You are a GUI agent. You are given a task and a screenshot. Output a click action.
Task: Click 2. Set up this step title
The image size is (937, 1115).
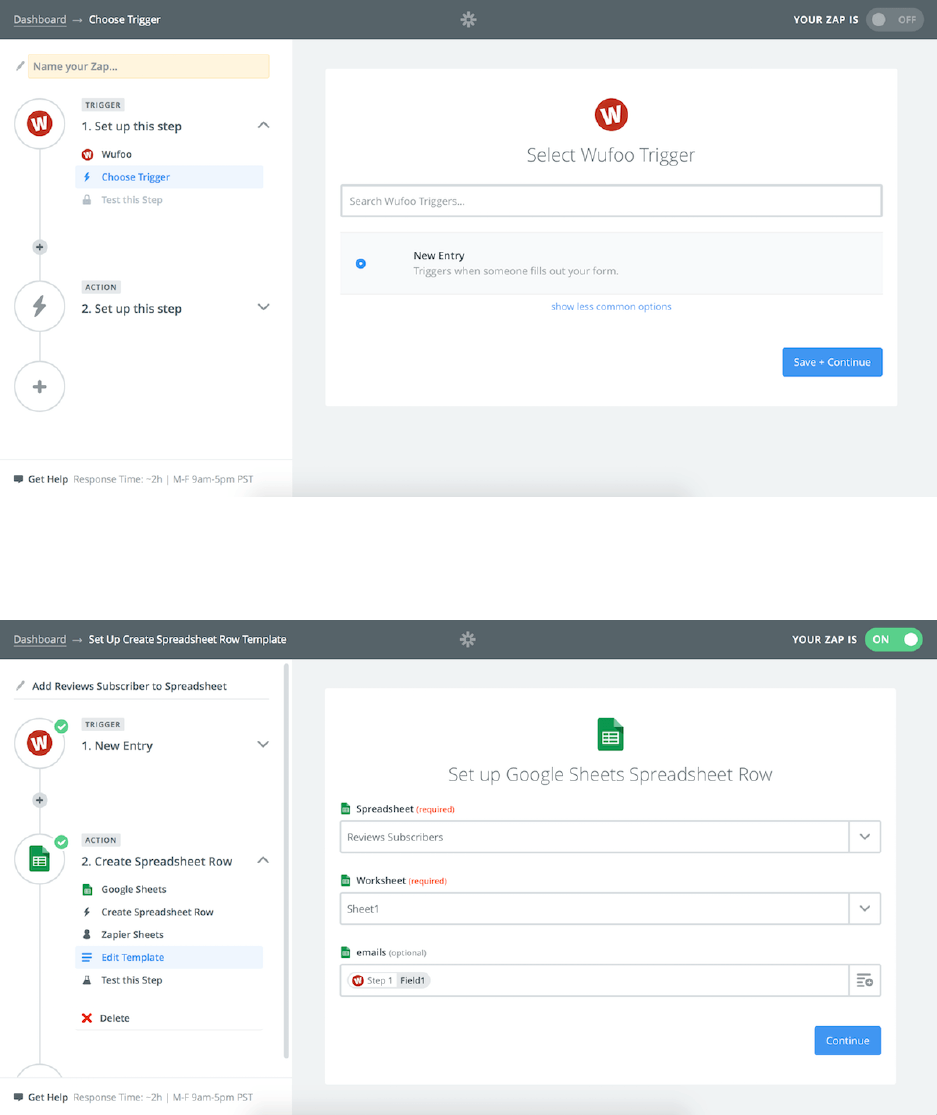click(x=132, y=309)
